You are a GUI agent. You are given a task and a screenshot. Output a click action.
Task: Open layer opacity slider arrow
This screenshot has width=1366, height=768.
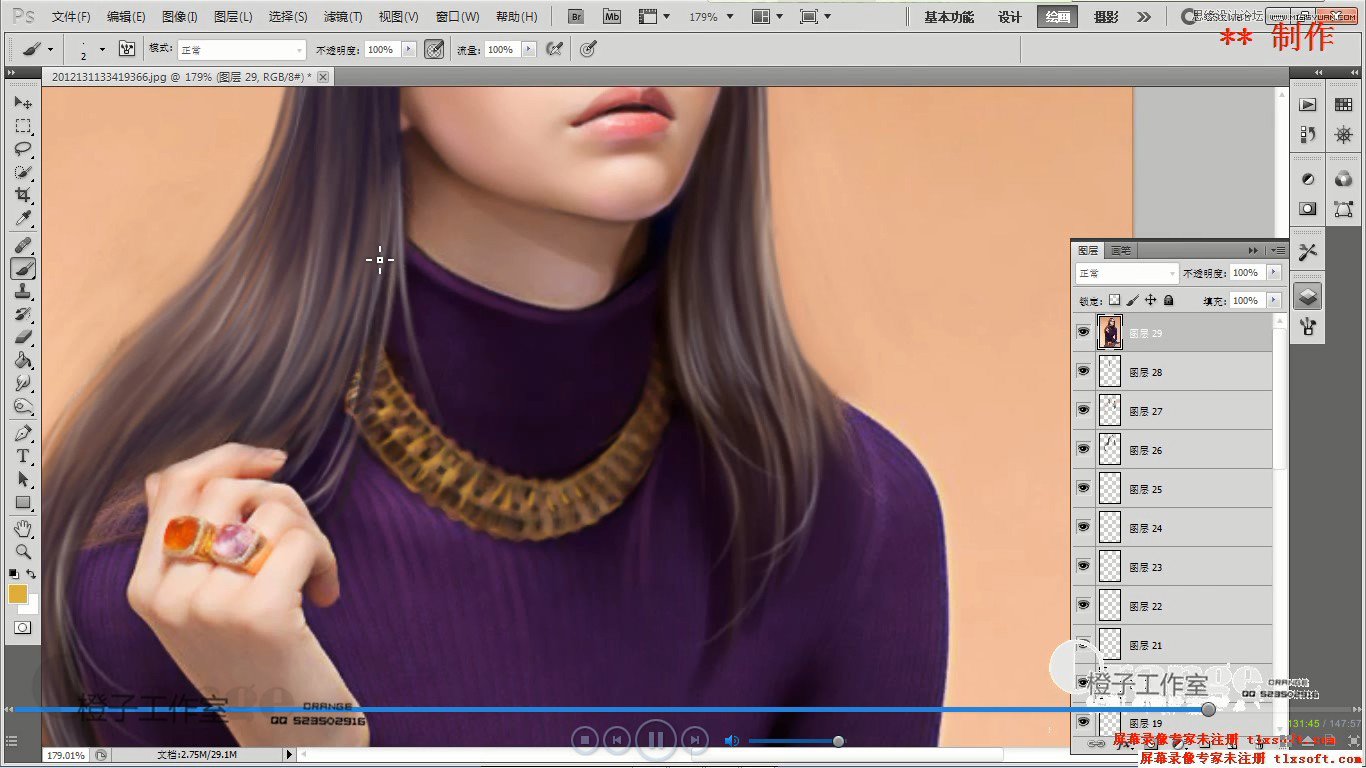[x=1274, y=273]
